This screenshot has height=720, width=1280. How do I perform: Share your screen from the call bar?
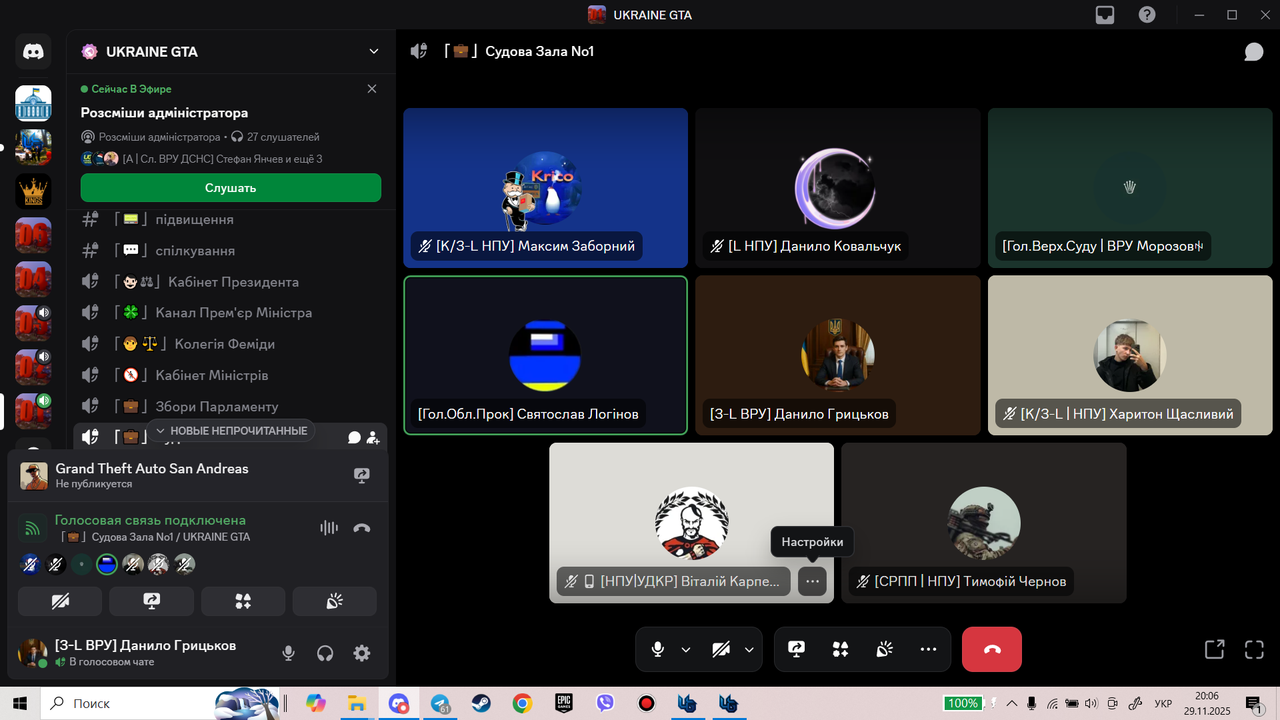click(x=796, y=649)
